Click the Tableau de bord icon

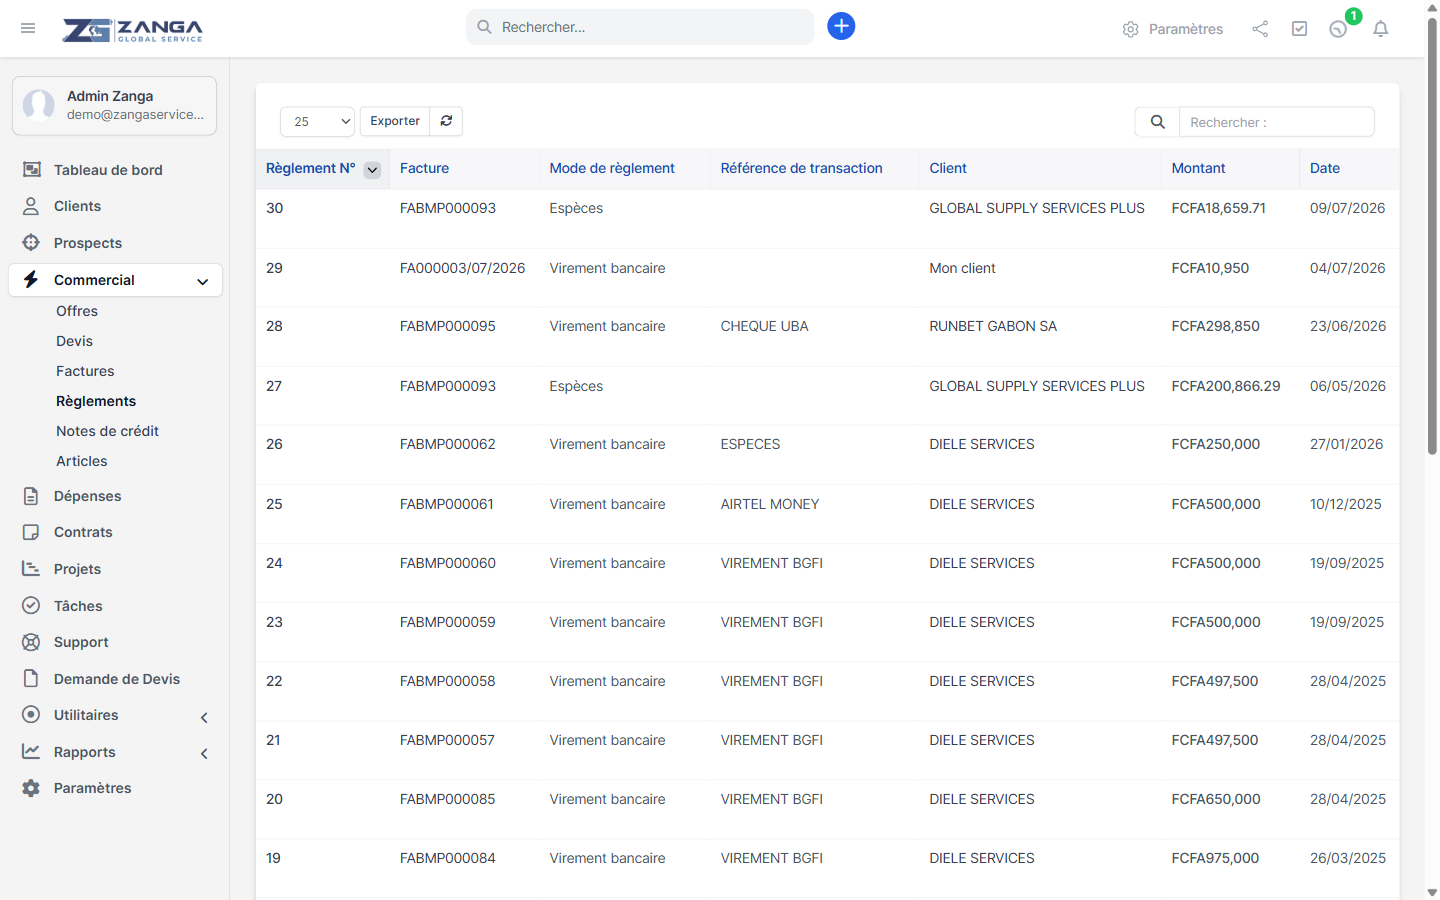point(32,170)
